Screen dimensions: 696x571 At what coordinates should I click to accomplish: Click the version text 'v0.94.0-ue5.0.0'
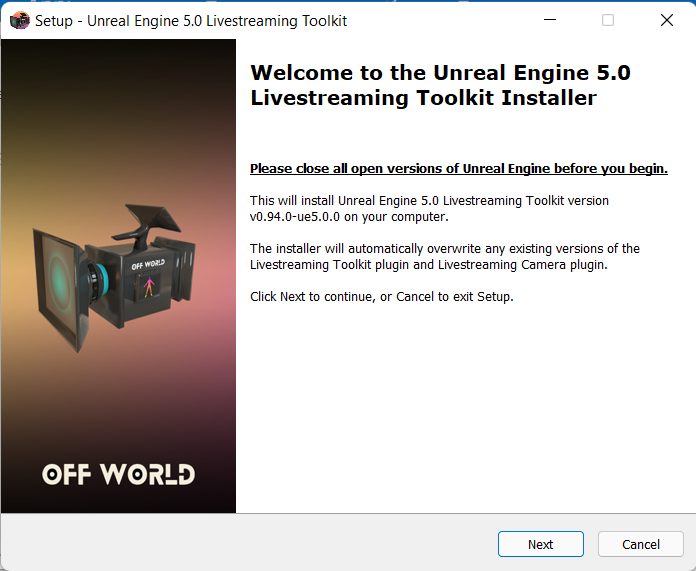(x=295, y=217)
